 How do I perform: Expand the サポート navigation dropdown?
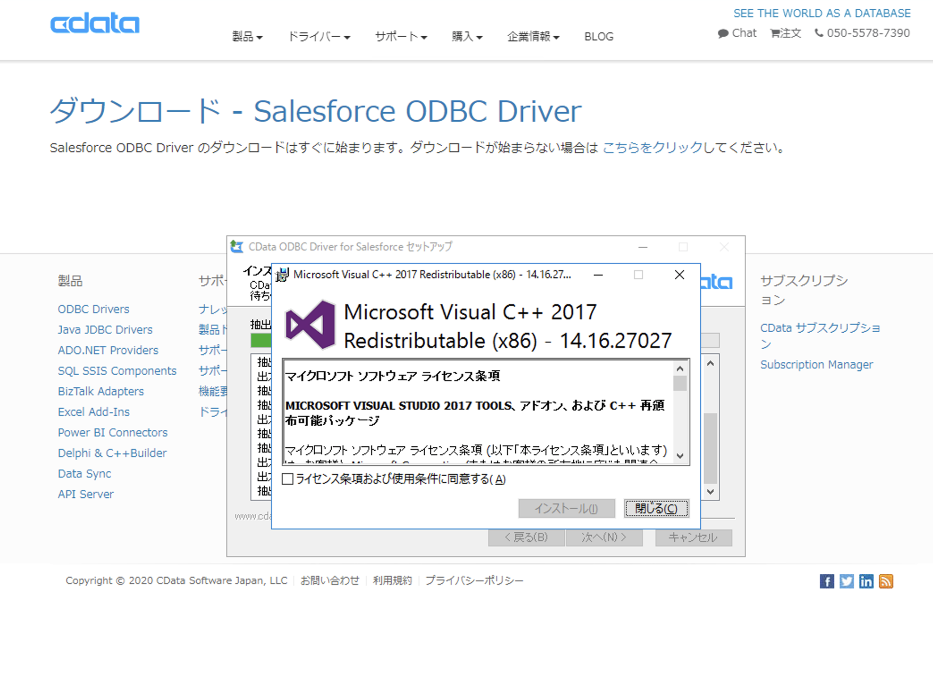(401, 36)
